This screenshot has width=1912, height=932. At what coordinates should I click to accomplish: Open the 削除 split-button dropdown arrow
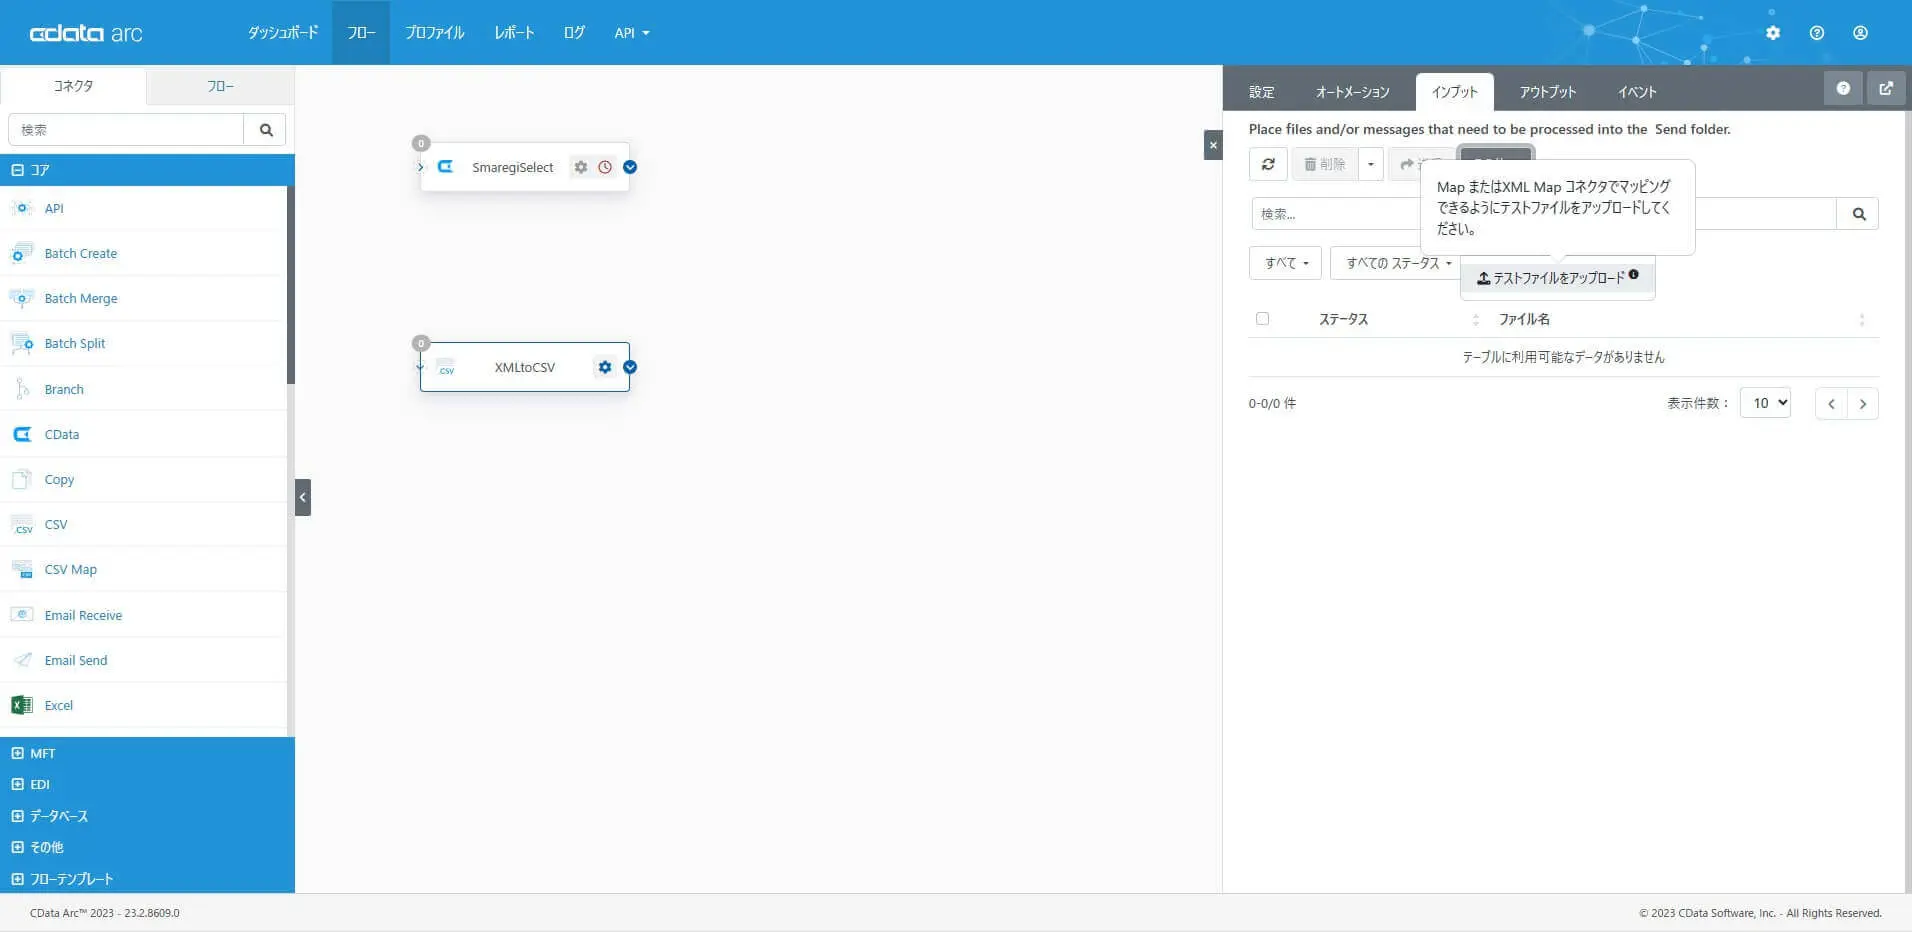pos(1371,164)
